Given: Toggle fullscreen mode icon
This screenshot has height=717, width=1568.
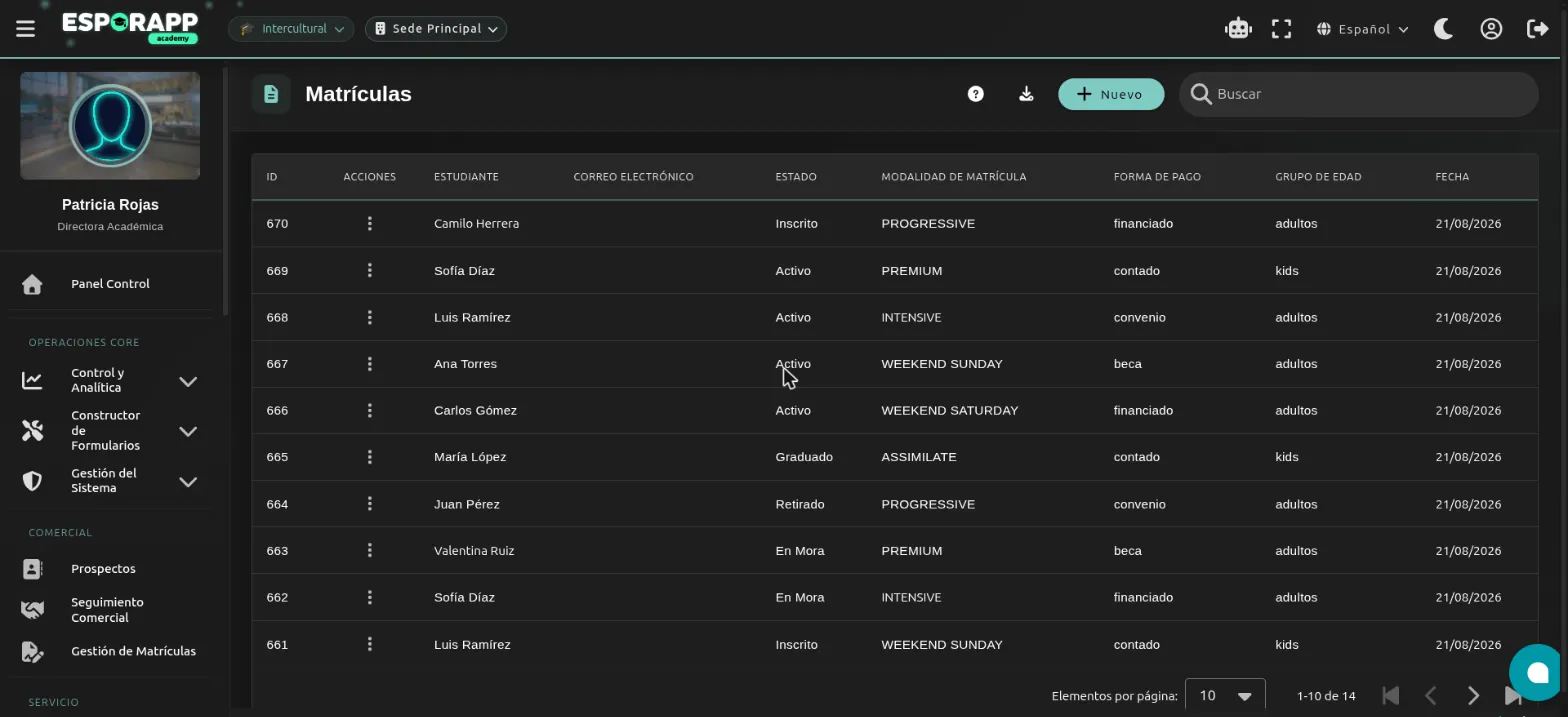Looking at the screenshot, I should 1281,29.
